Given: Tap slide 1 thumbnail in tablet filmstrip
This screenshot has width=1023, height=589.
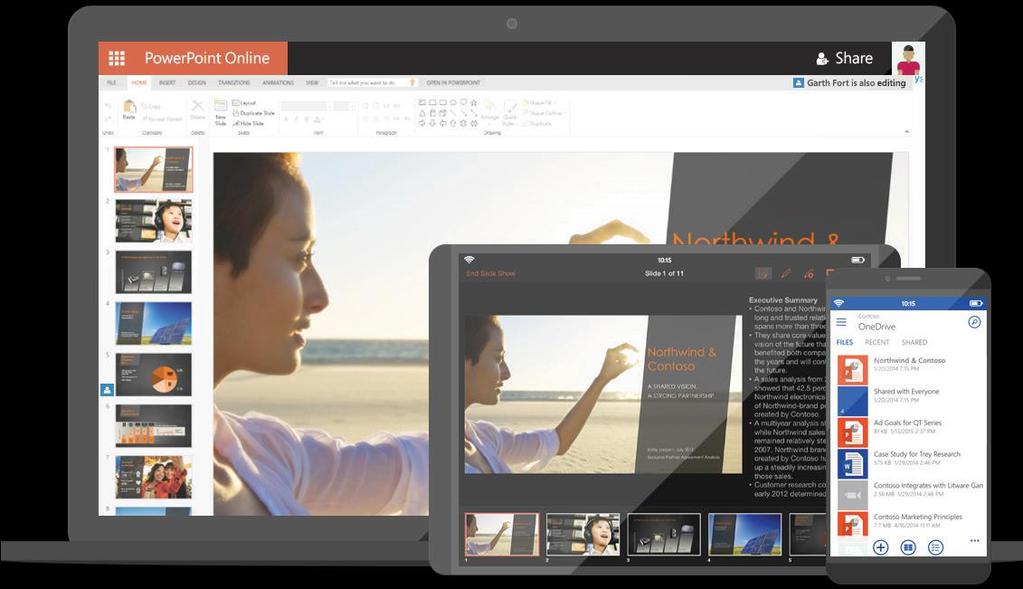Looking at the screenshot, I should pos(502,534).
